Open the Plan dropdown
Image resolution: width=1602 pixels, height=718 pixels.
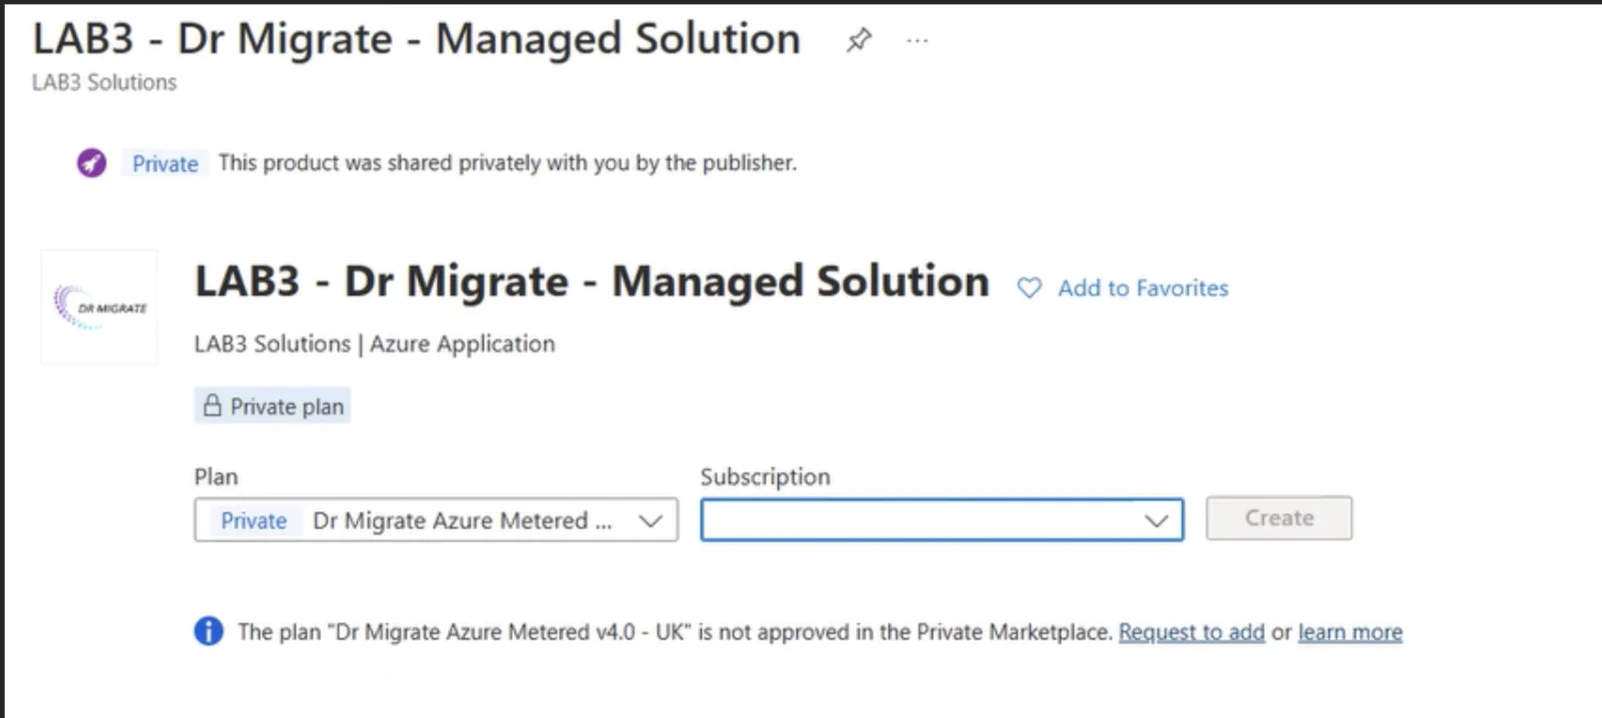click(x=436, y=520)
